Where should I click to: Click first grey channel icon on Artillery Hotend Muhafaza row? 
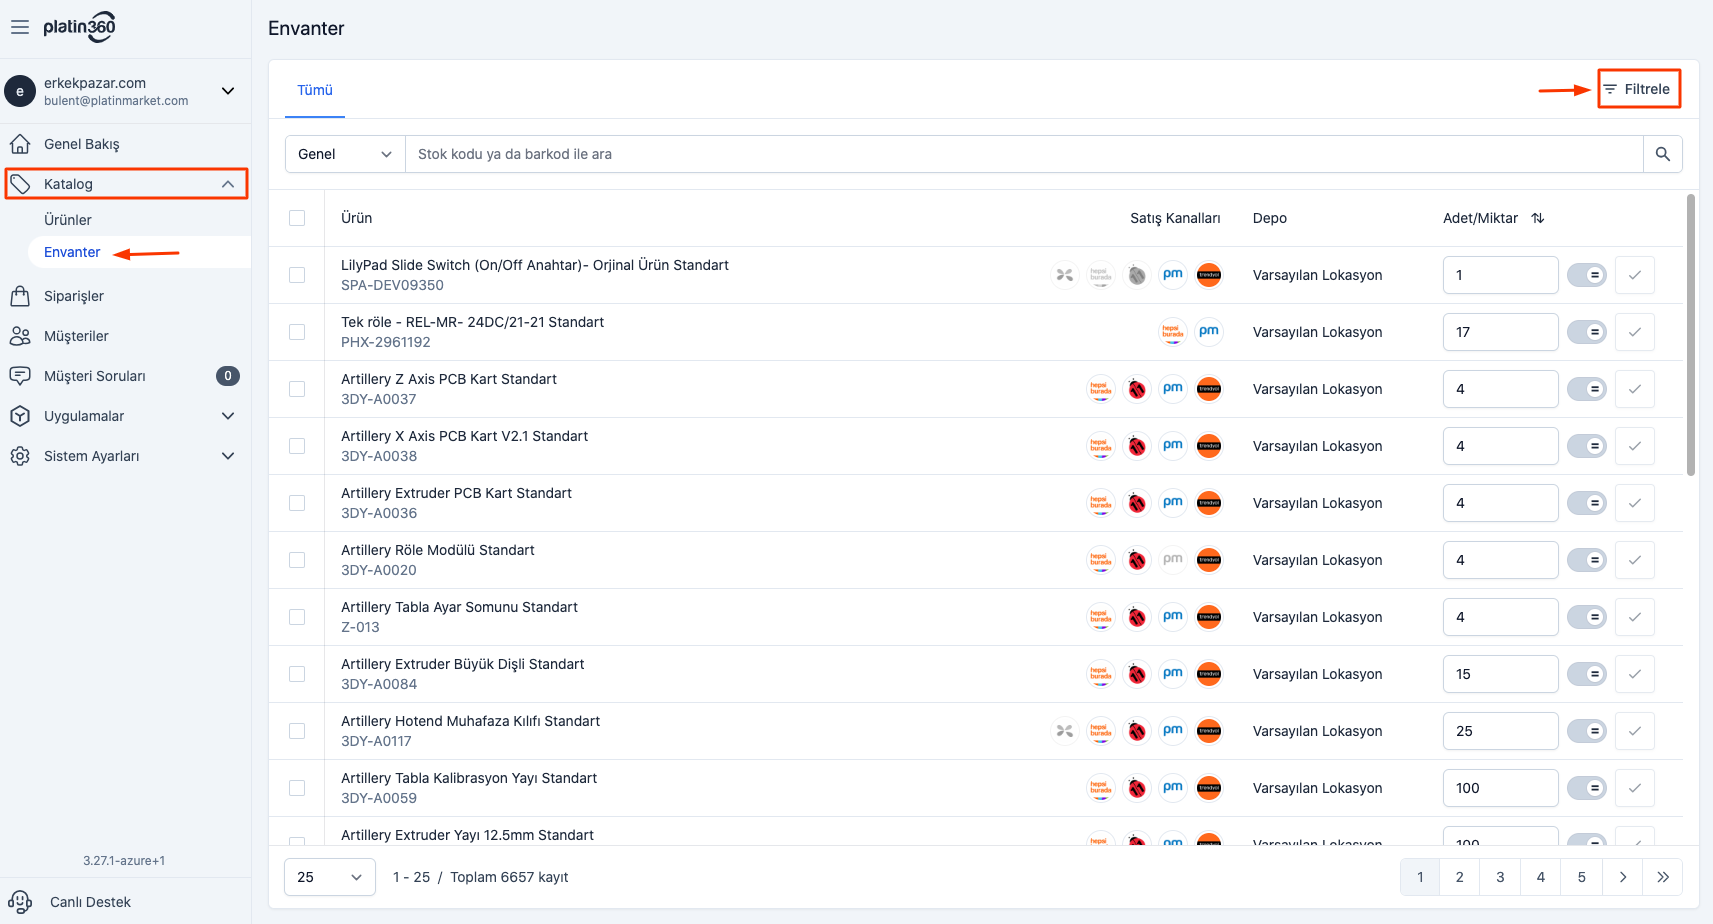pyautogui.click(x=1065, y=731)
